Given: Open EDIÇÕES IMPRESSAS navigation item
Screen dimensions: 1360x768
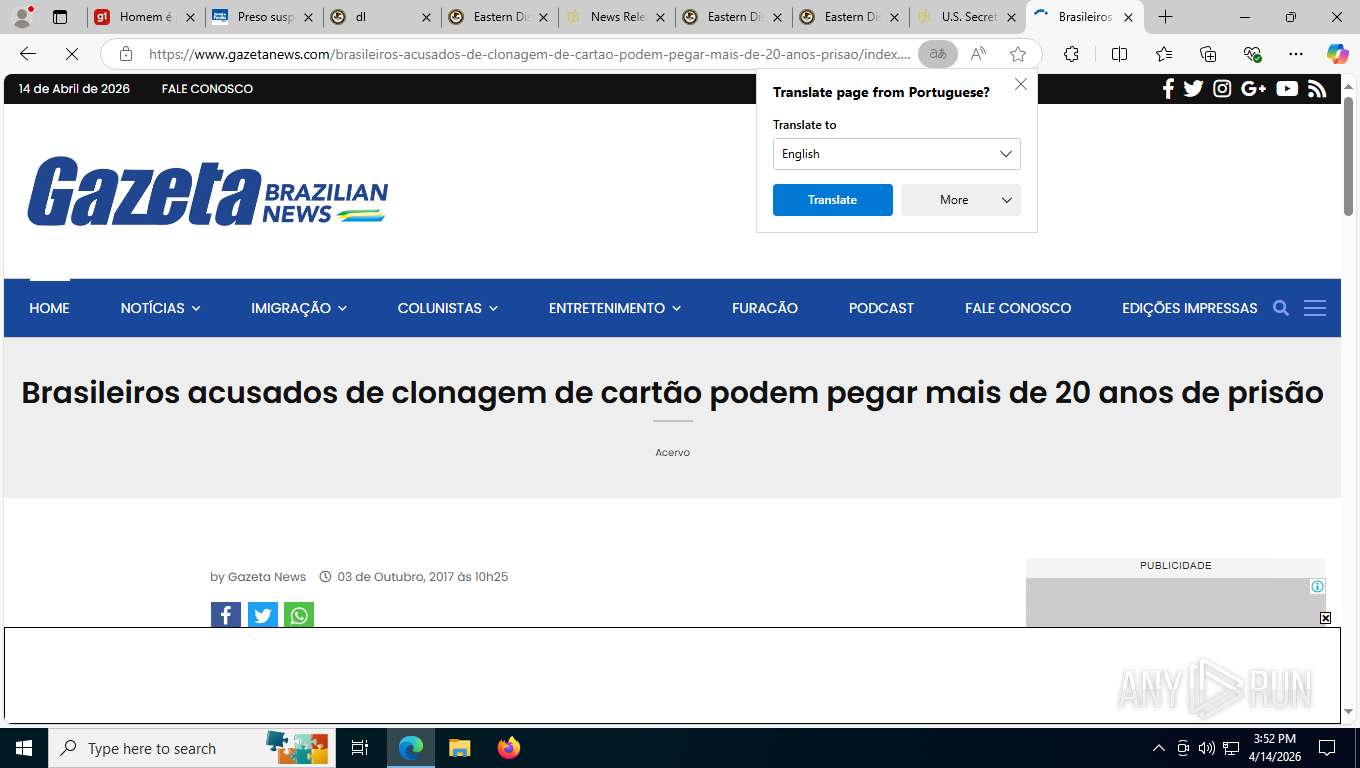Looking at the screenshot, I should tap(1190, 308).
